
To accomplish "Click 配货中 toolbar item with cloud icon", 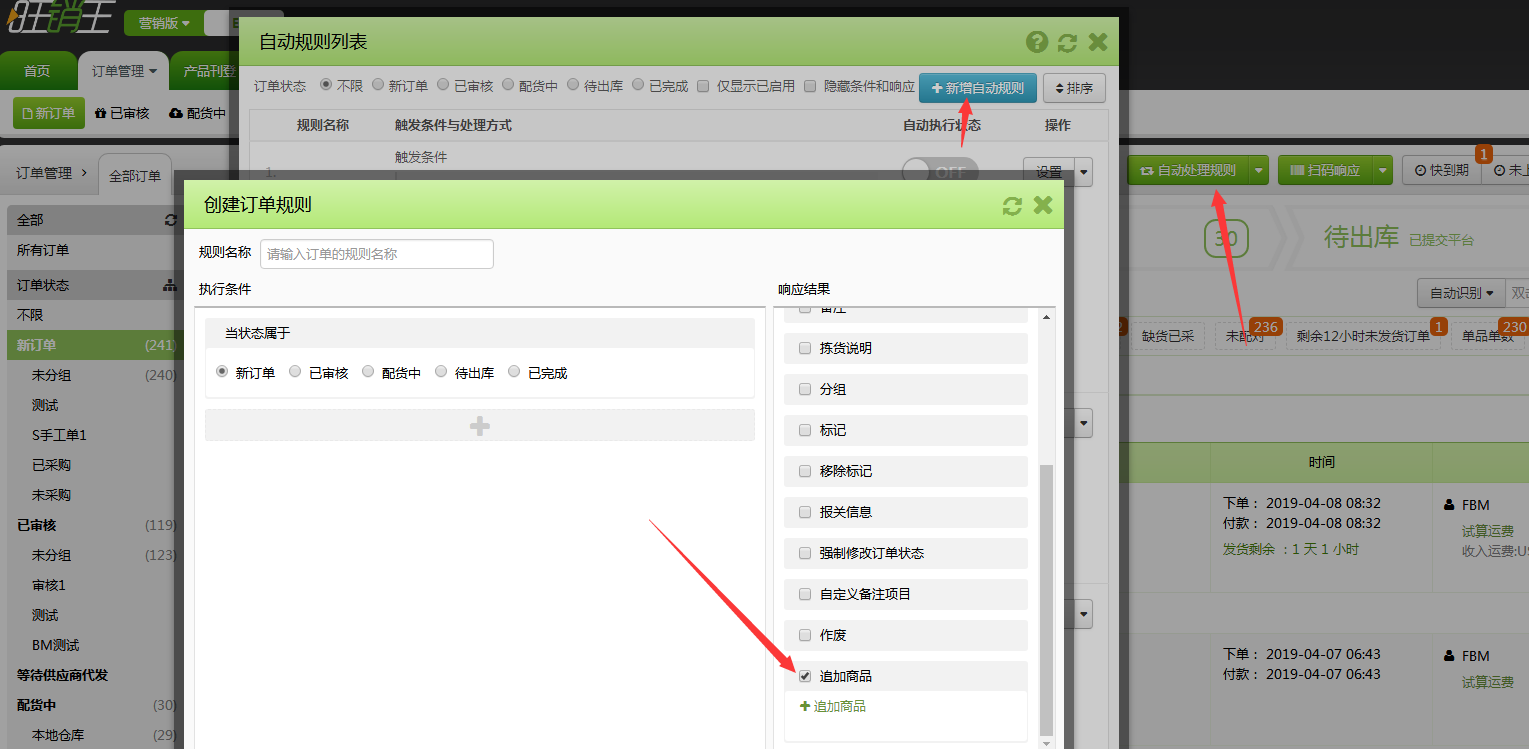I will (198, 113).
